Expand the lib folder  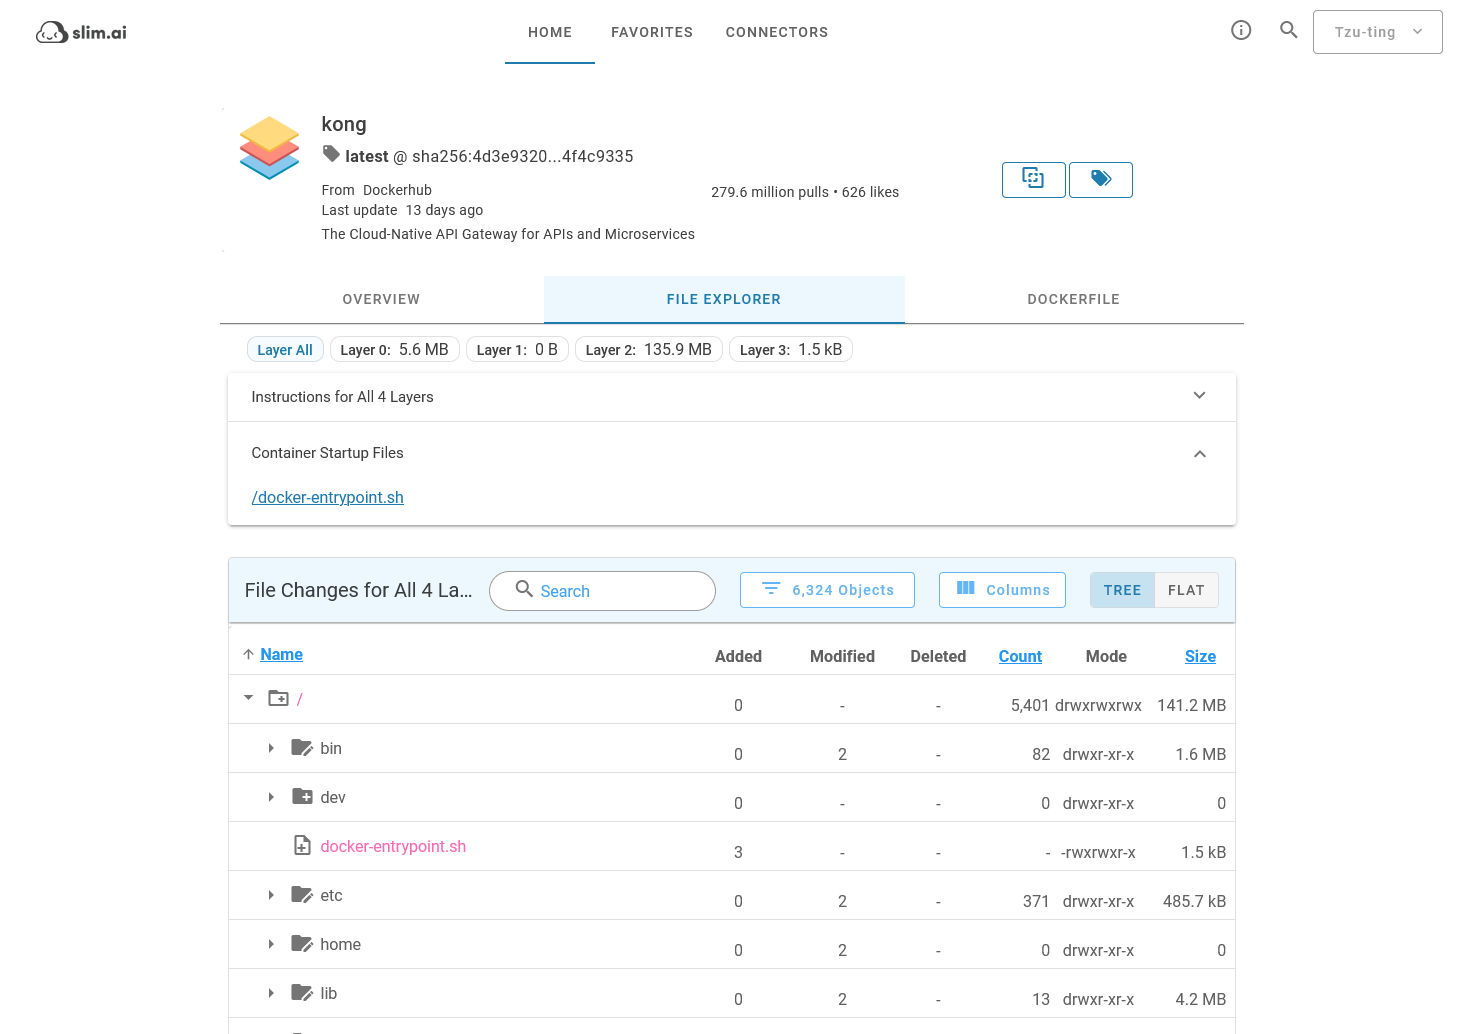click(271, 993)
